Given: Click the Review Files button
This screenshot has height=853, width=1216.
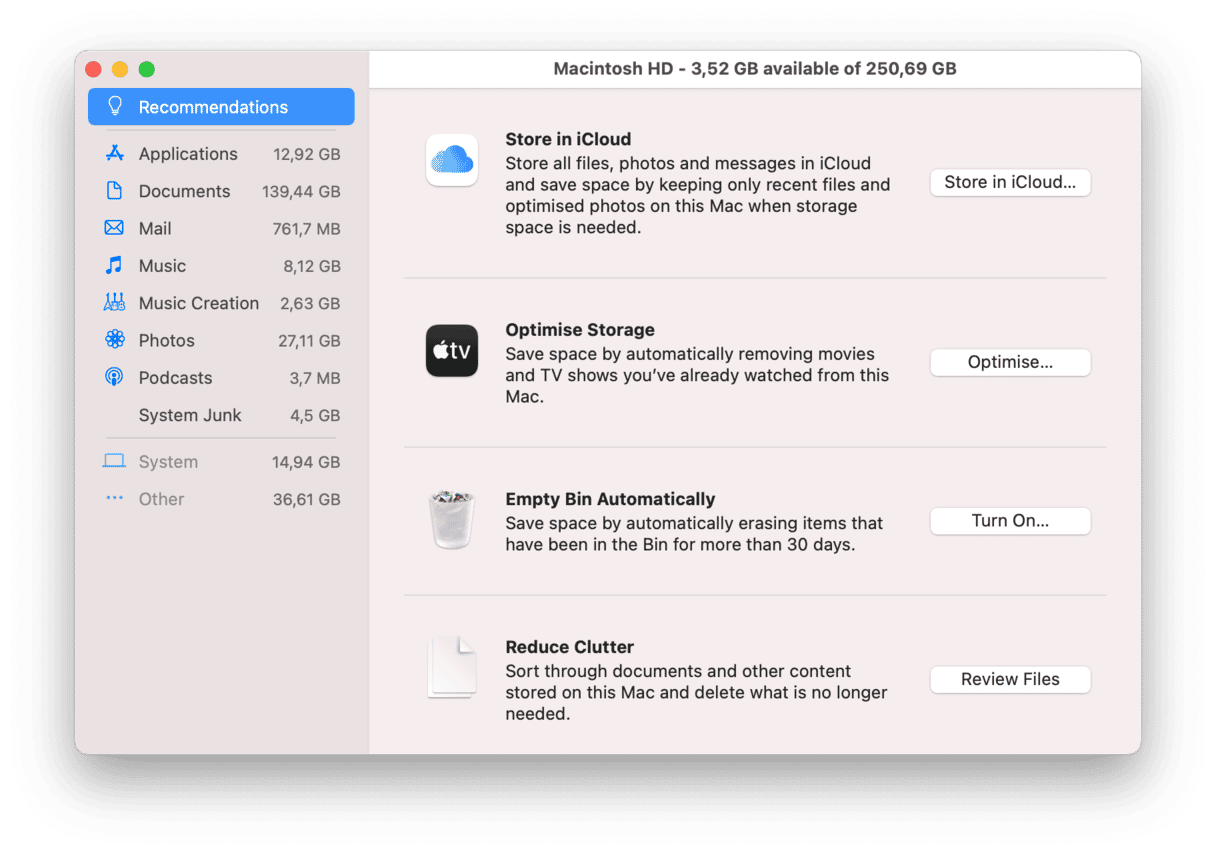Looking at the screenshot, I should [1010, 679].
